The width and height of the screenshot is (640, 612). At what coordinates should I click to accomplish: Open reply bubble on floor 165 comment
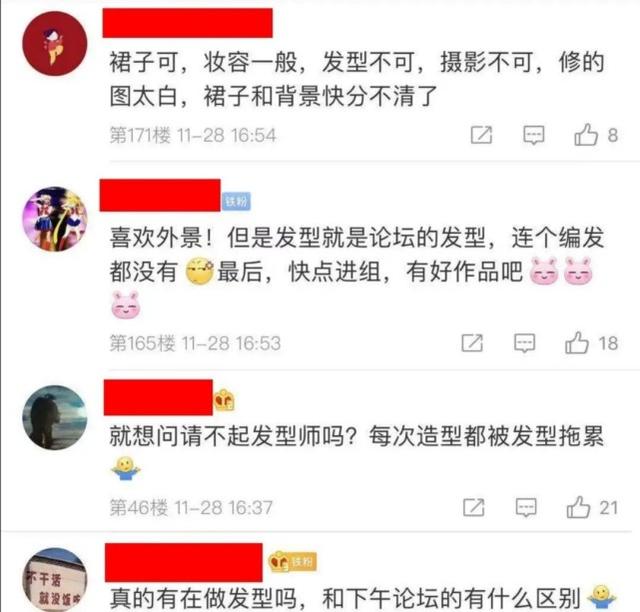[524, 343]
